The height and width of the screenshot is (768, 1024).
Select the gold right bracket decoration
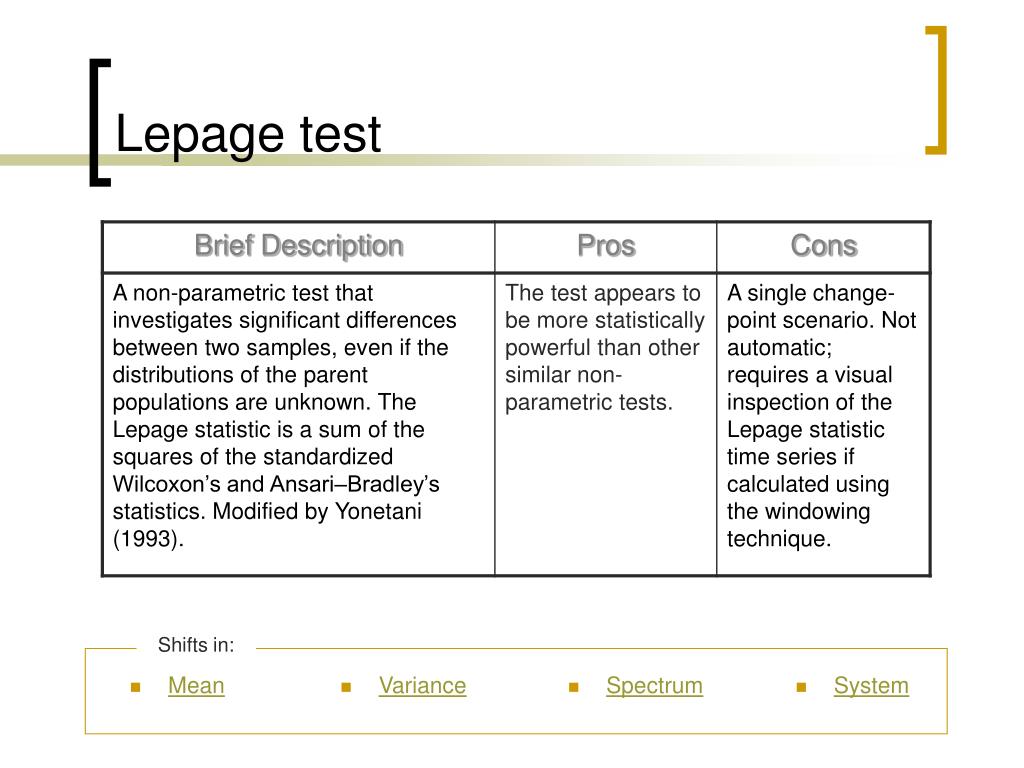[x=938, y=90]
